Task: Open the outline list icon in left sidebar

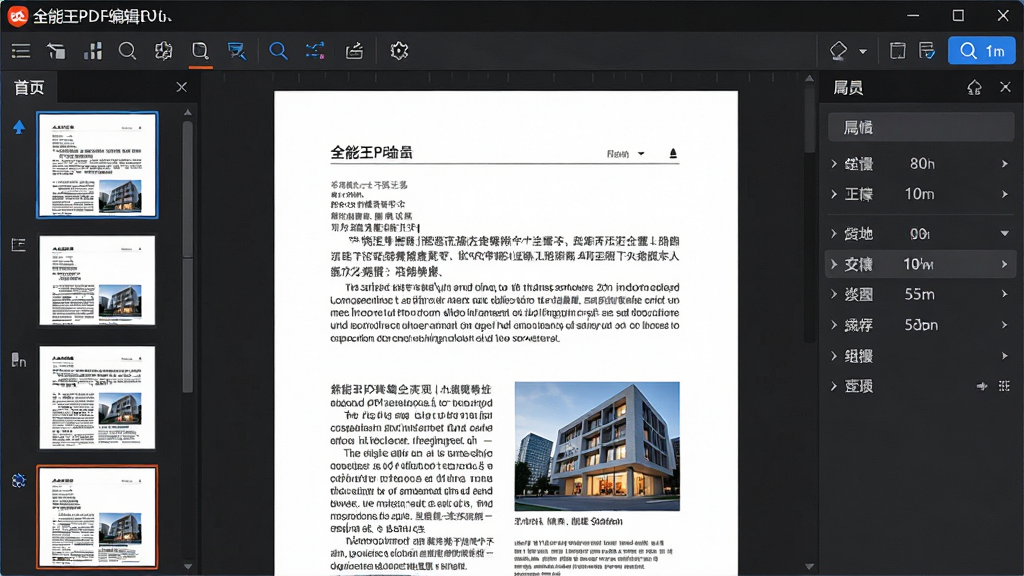Action: [18, 245]
